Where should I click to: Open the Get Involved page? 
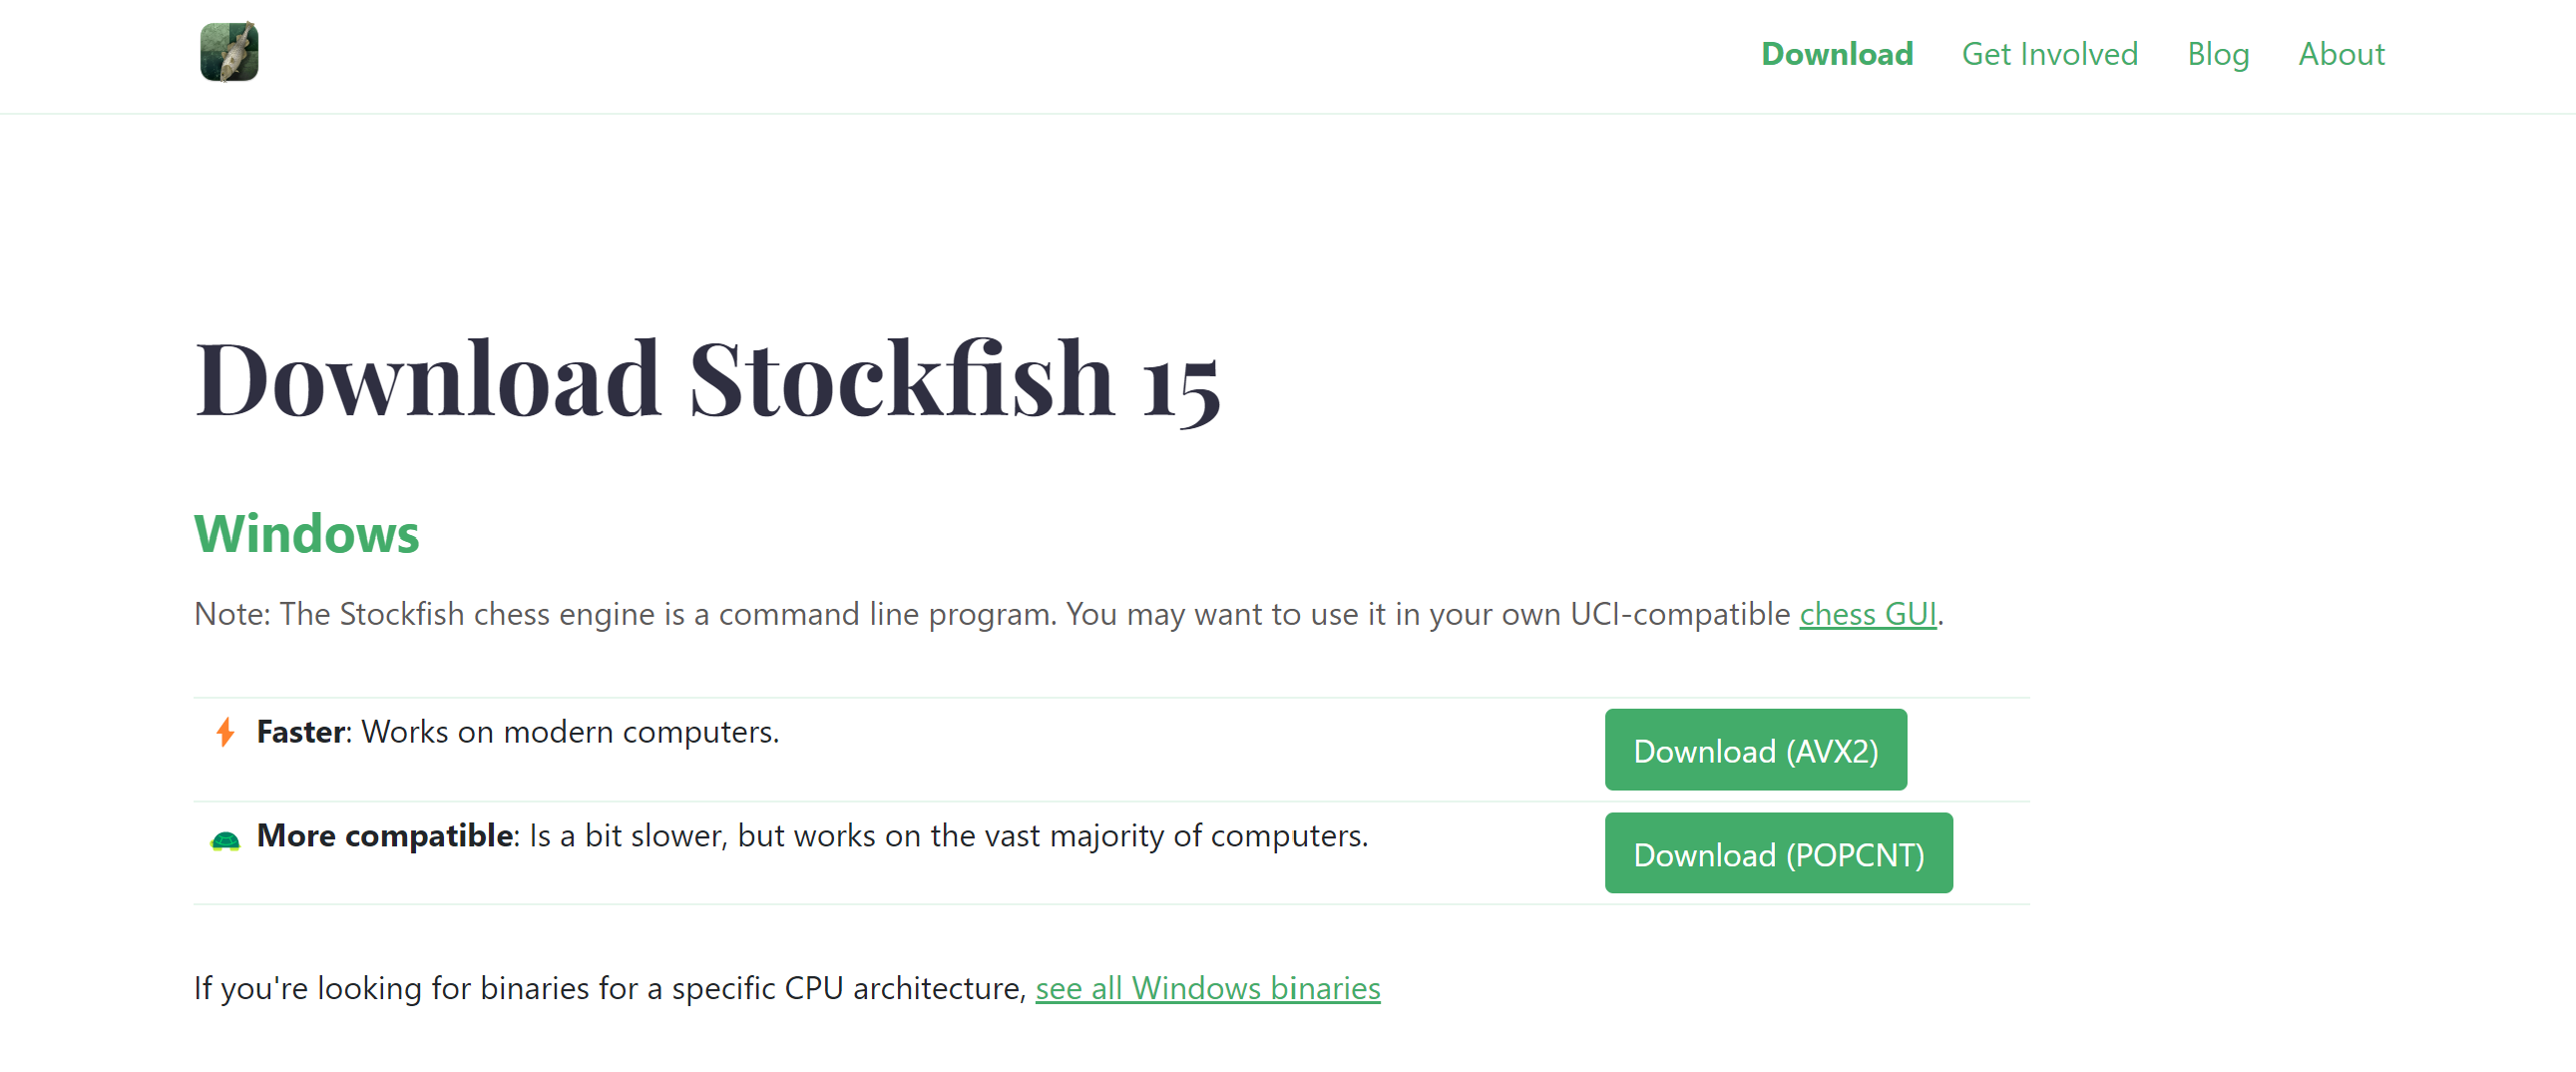pyautogui.click(x=2049, y=54)
